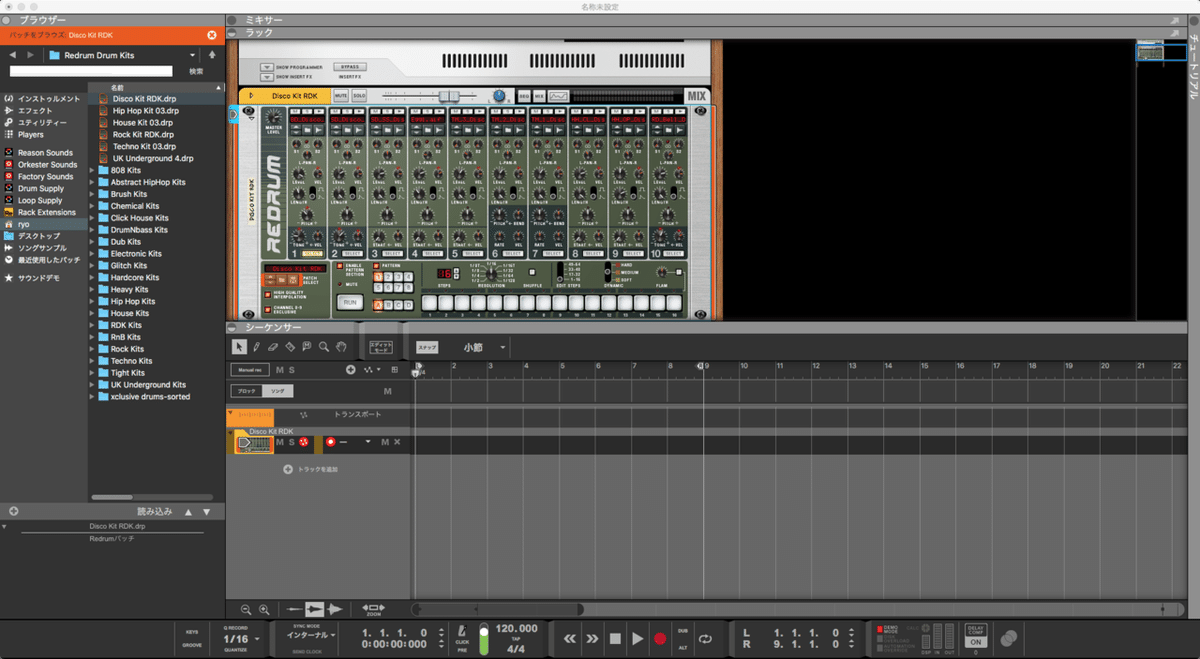Click SOLO on Disco Kit RDK mix channel
1200x659 pixels.
click(x=359, y=96)
